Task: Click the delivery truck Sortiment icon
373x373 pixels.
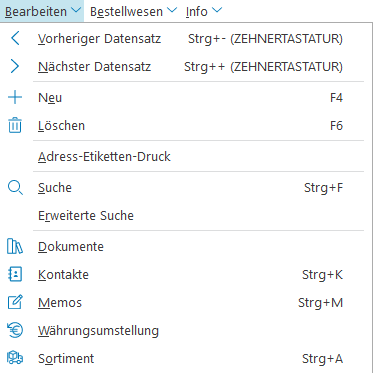Action: [x=15, y=358]
